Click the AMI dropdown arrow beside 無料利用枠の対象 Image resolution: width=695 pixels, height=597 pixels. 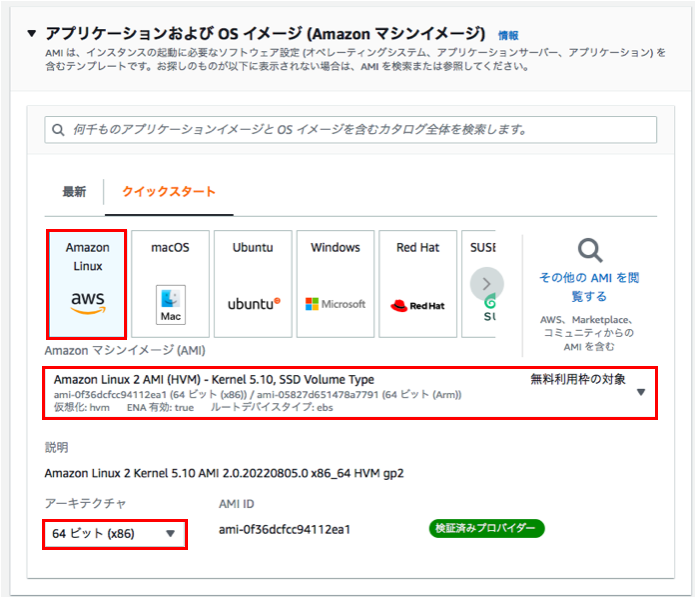pyautogui.click(x=640, y=392)
